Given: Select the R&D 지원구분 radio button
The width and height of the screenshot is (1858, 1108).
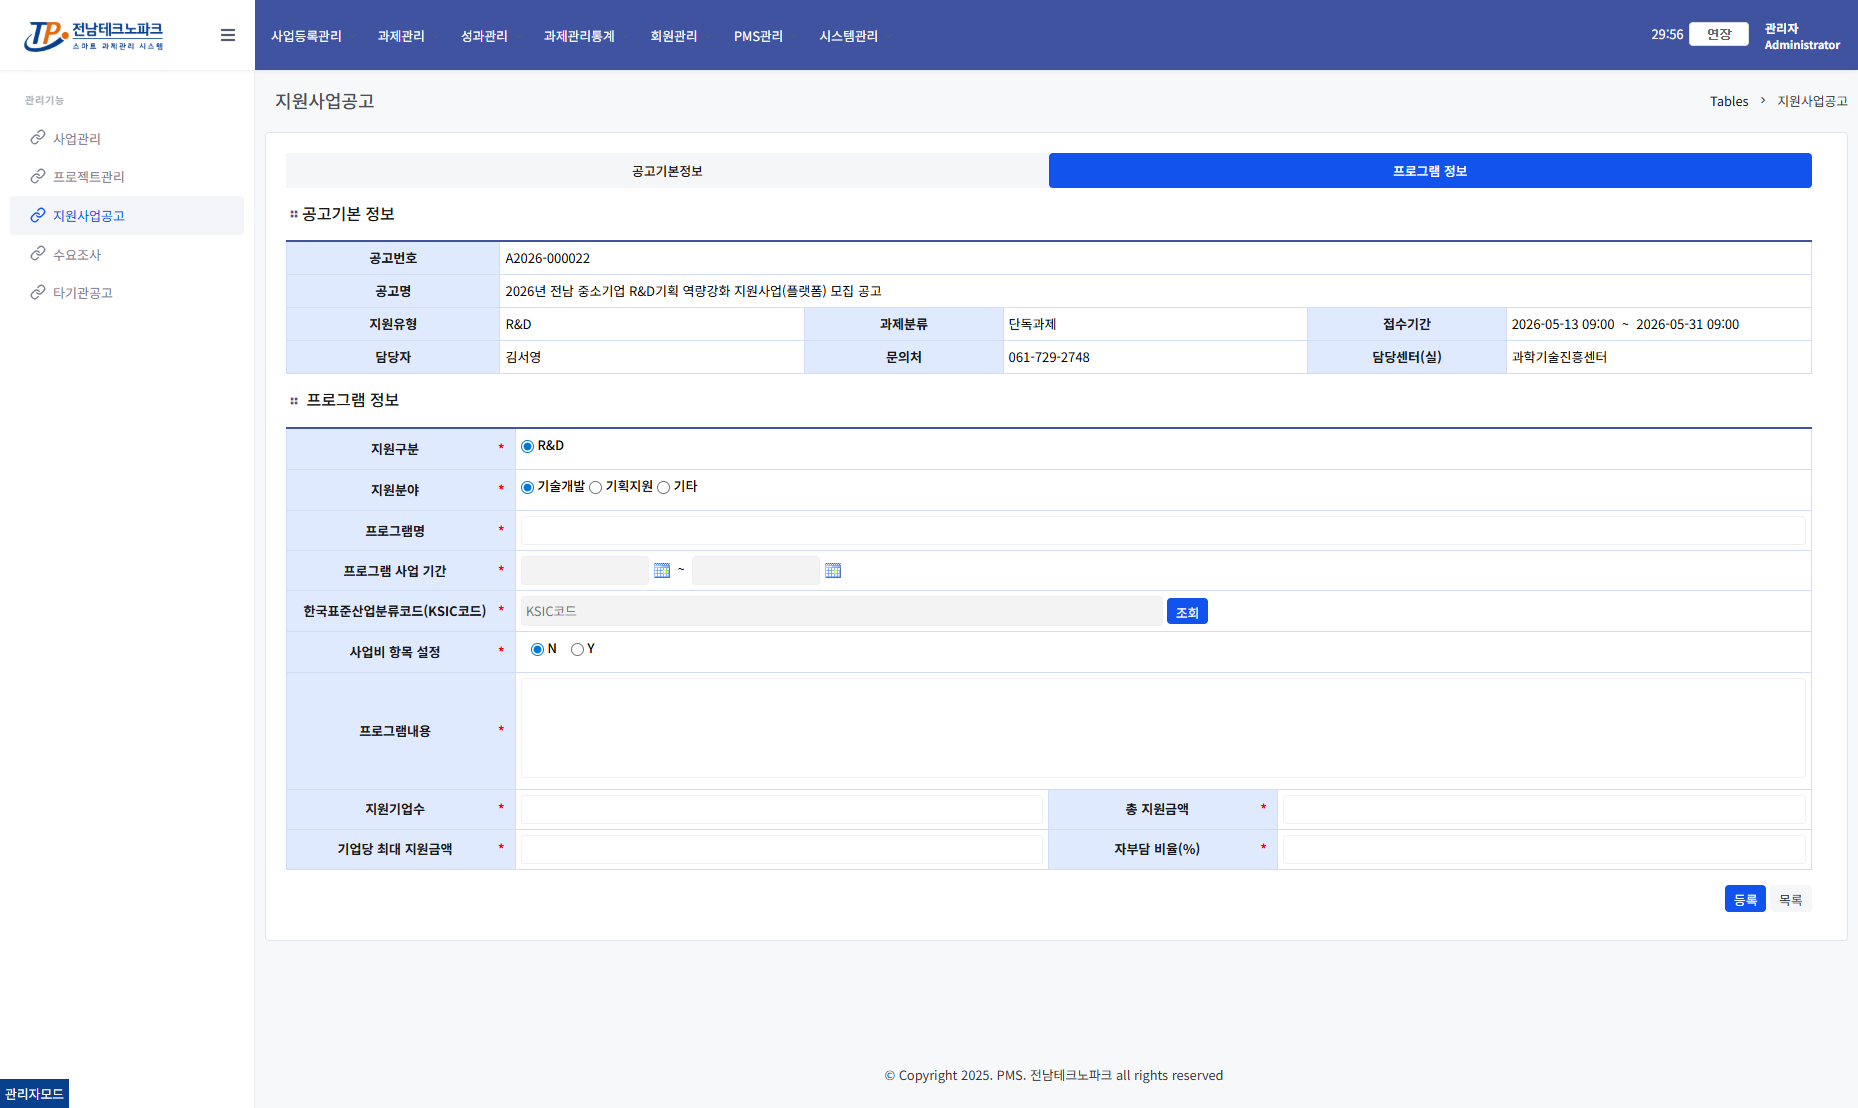Looking at the screenshot, I should [527, 447].
